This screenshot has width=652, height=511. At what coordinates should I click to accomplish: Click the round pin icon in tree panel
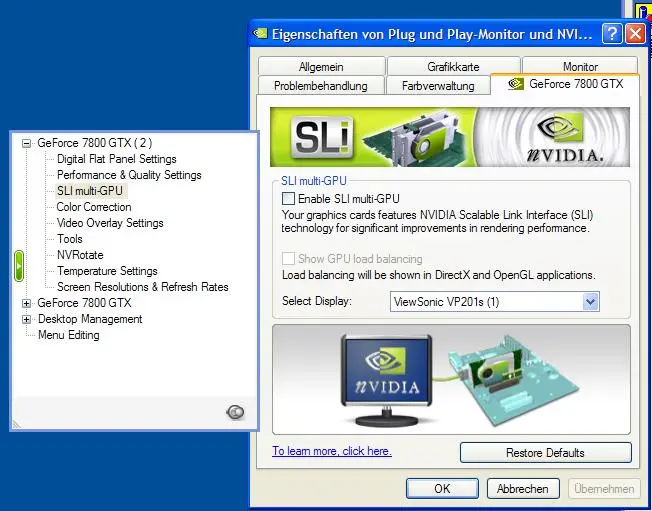coord(235,412)
